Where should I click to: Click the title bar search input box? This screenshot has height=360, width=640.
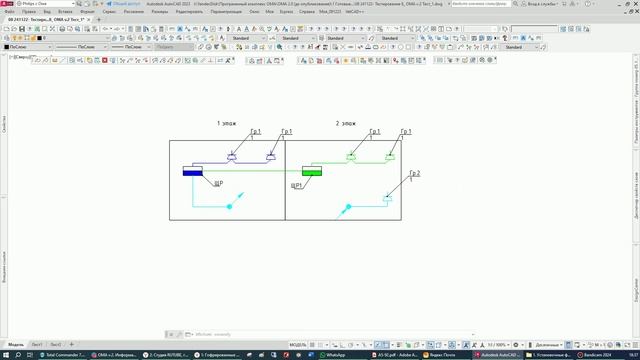coord(481,4)
